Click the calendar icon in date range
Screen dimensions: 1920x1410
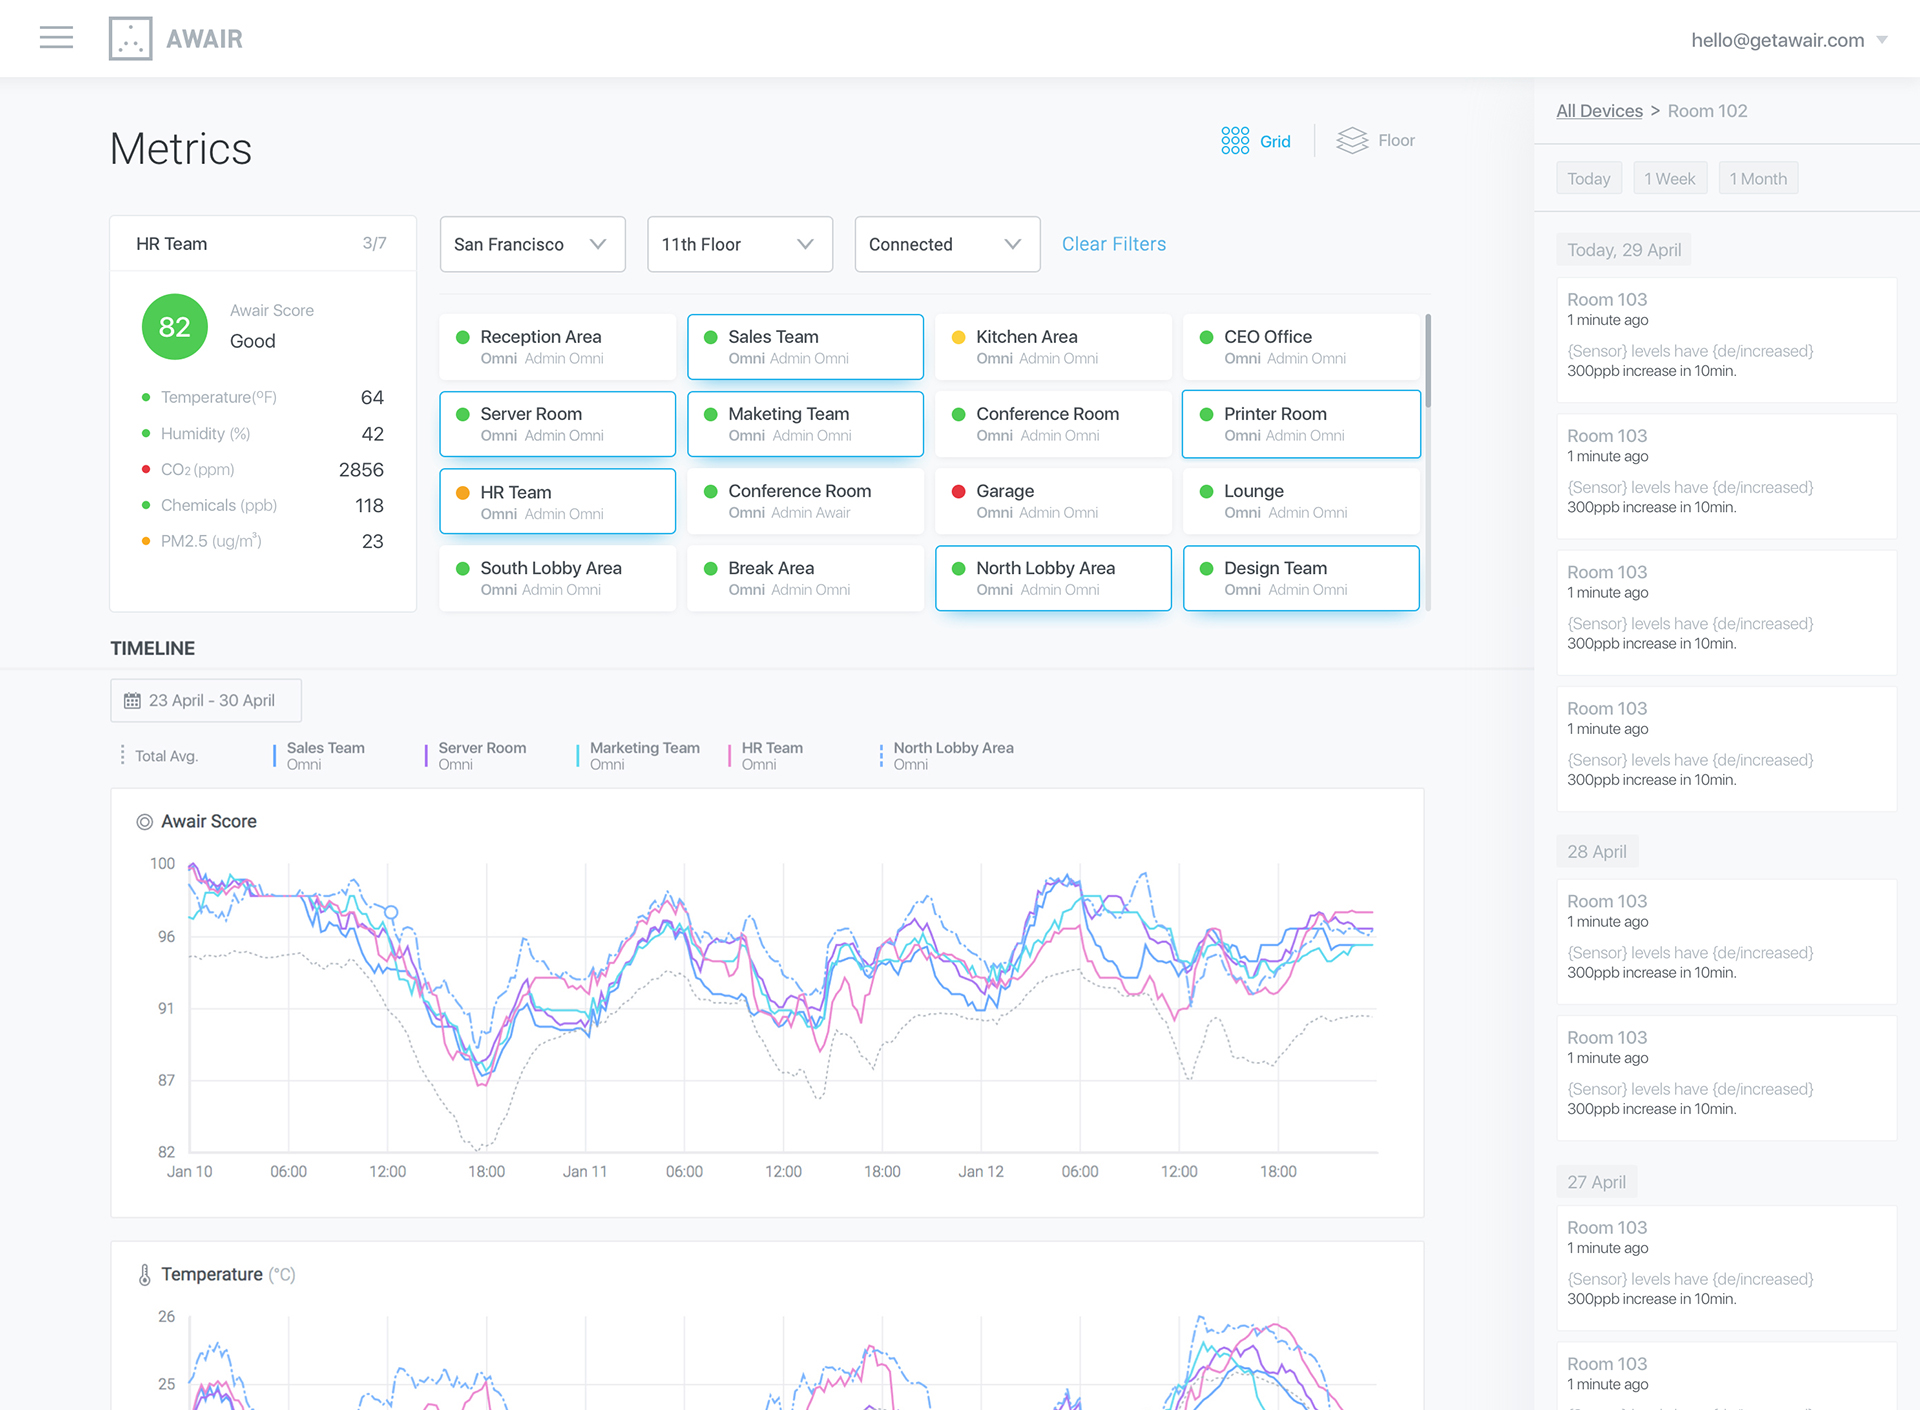pos(132,701)
